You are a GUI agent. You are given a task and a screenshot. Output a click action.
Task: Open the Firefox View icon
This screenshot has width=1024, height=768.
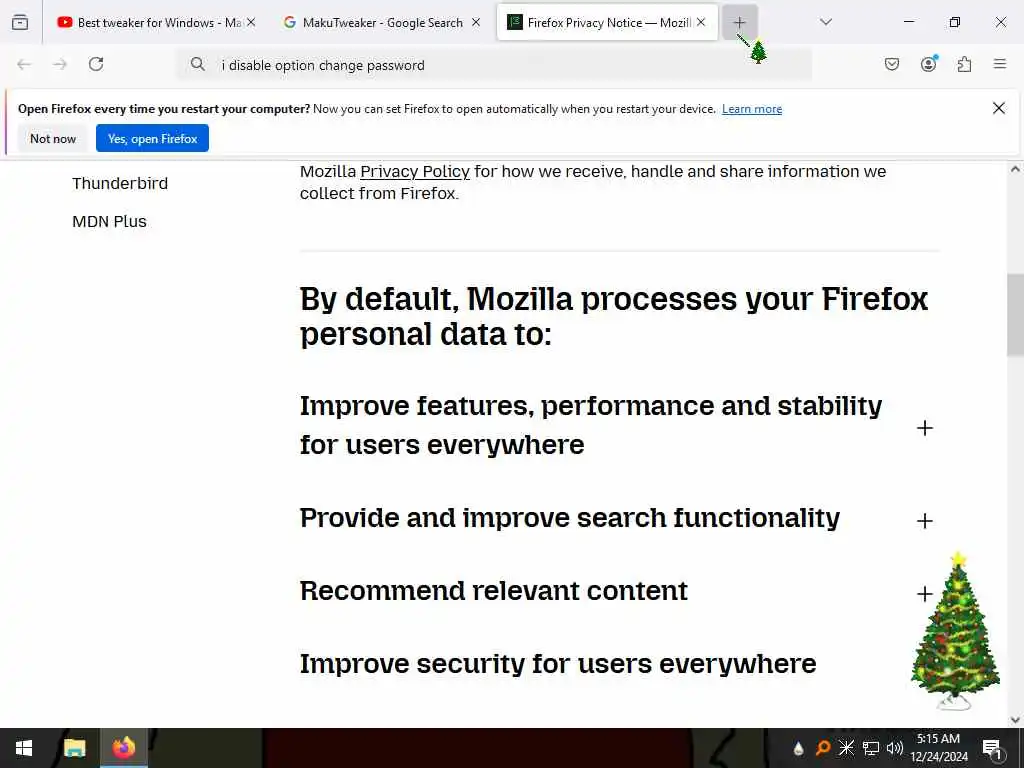pyautogui.click(x=20, y=22)
